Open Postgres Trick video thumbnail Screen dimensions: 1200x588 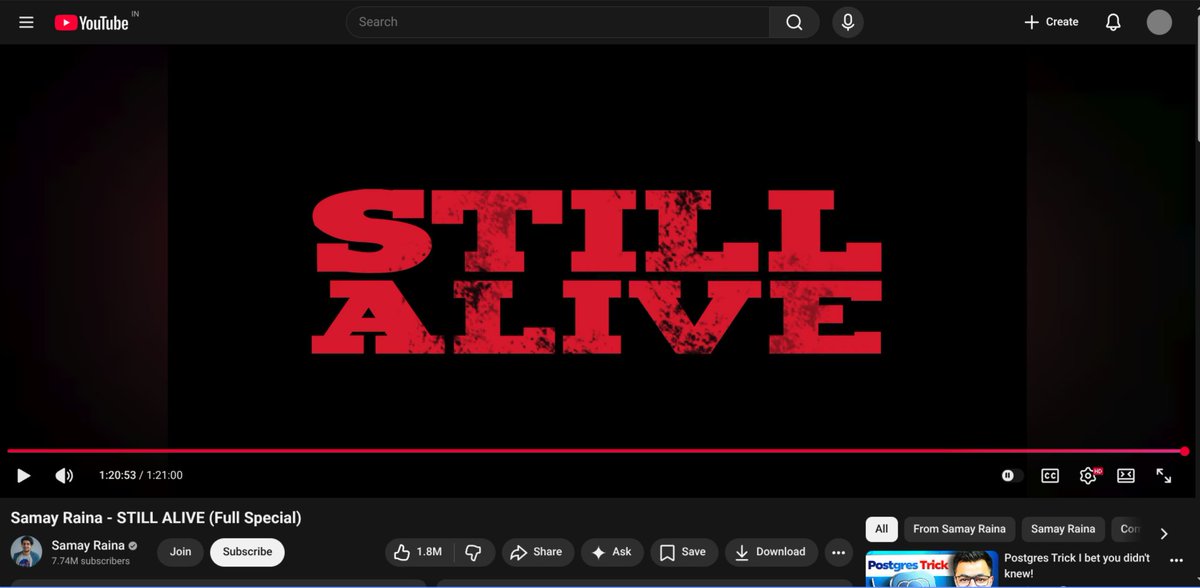pos(932,569)
